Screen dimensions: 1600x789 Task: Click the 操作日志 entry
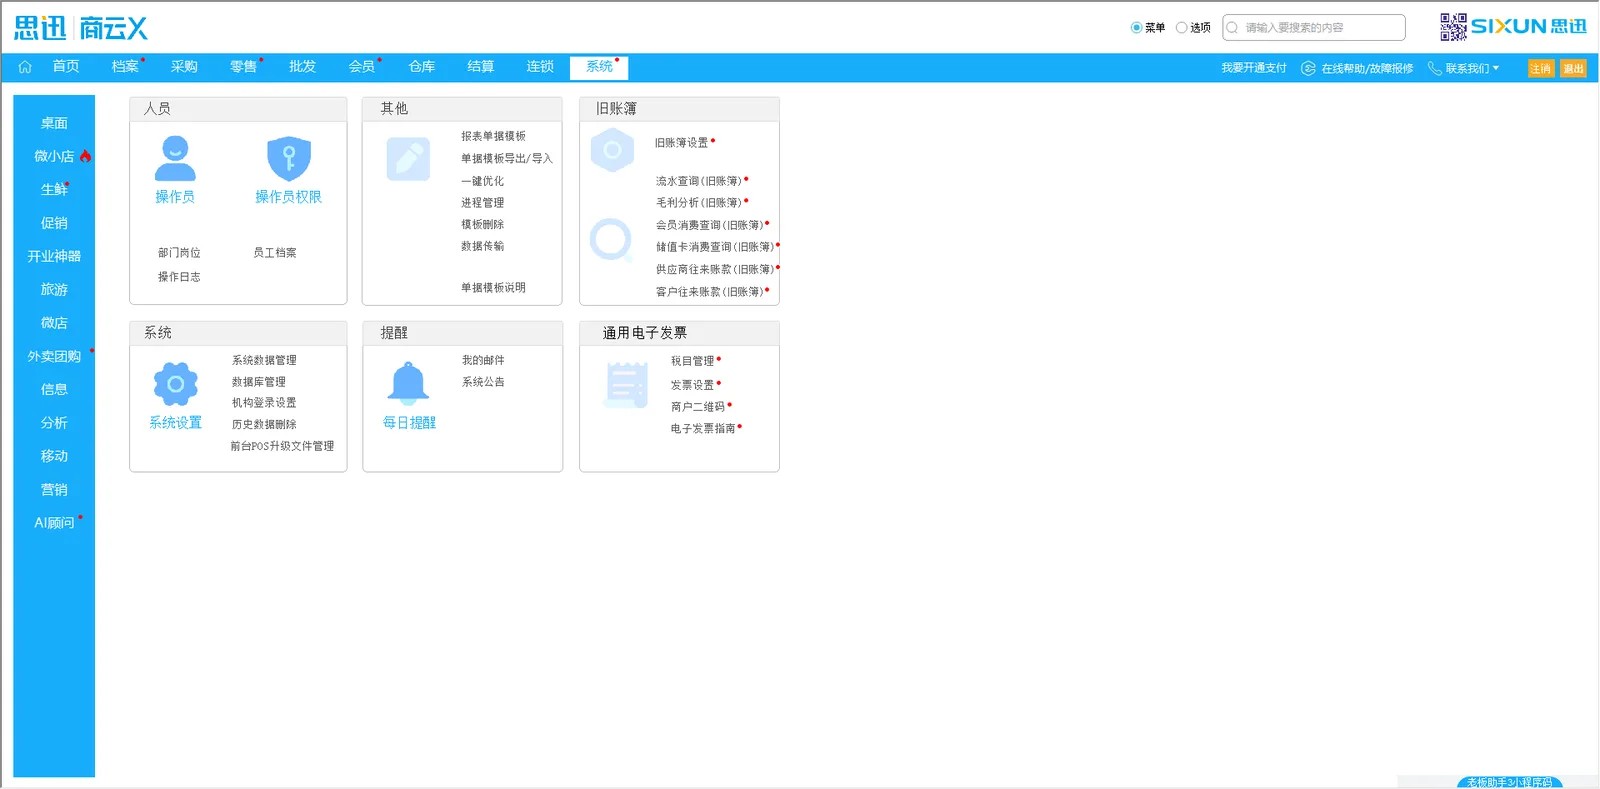point(179,277)
